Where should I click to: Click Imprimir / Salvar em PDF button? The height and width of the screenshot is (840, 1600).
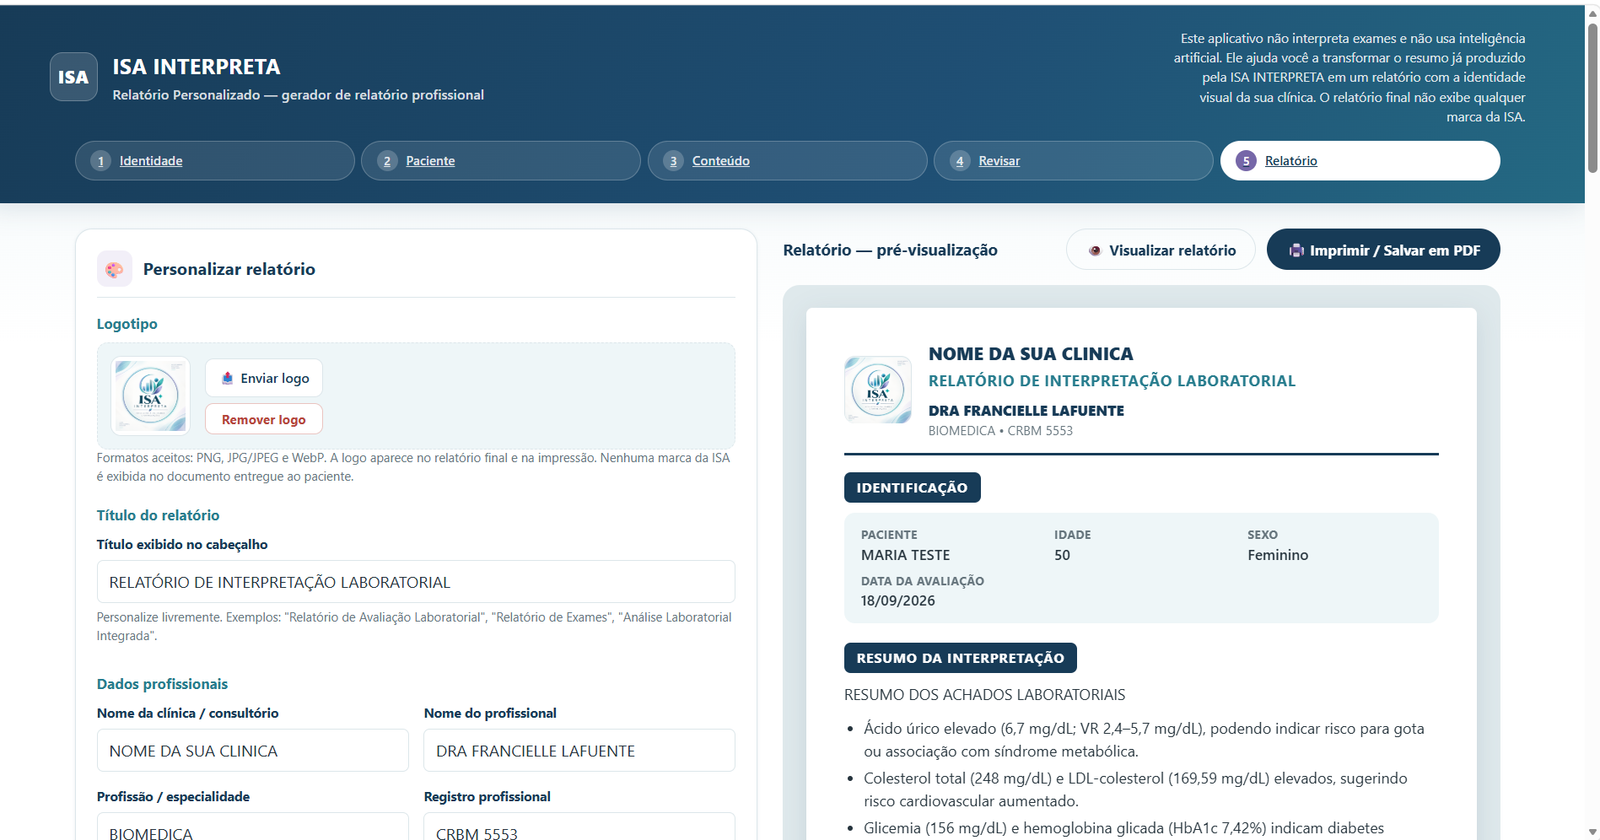point(1383,250)
